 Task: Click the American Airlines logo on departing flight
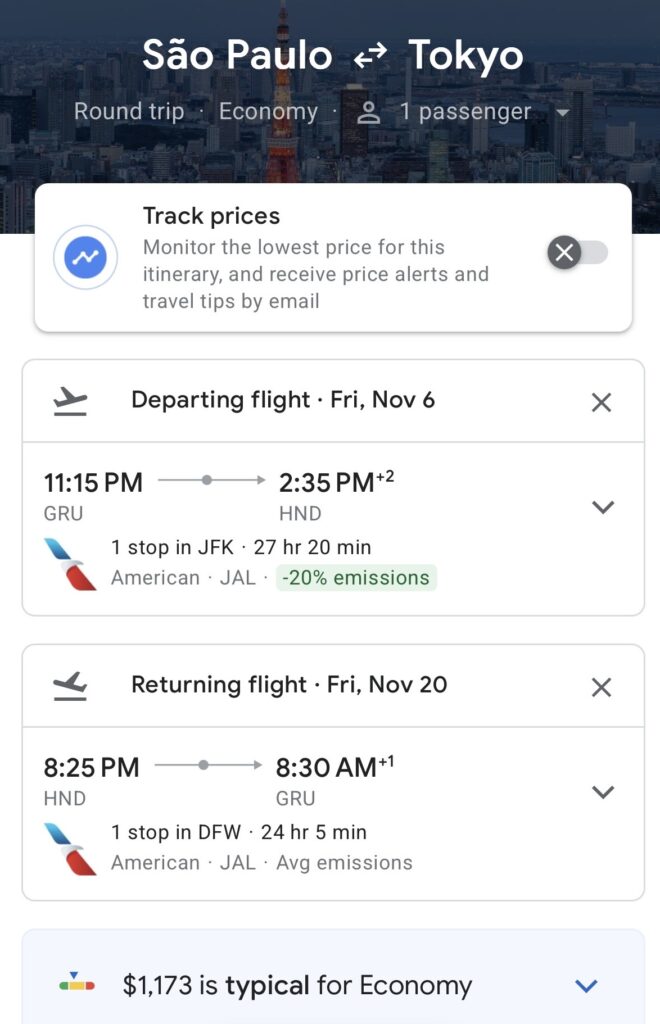coord(70,563)
